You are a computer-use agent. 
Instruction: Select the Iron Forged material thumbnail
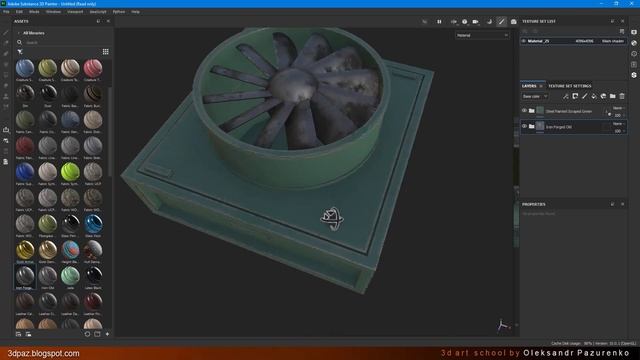coord(25,276)
